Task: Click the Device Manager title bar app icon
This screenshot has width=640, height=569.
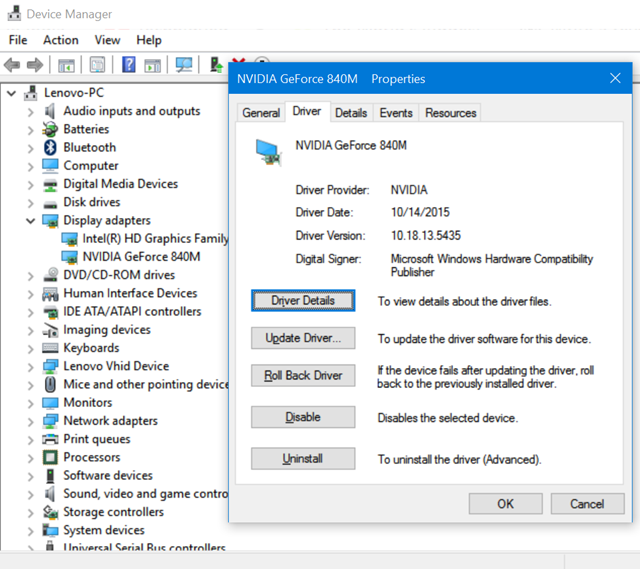Action: click(14, 13)
